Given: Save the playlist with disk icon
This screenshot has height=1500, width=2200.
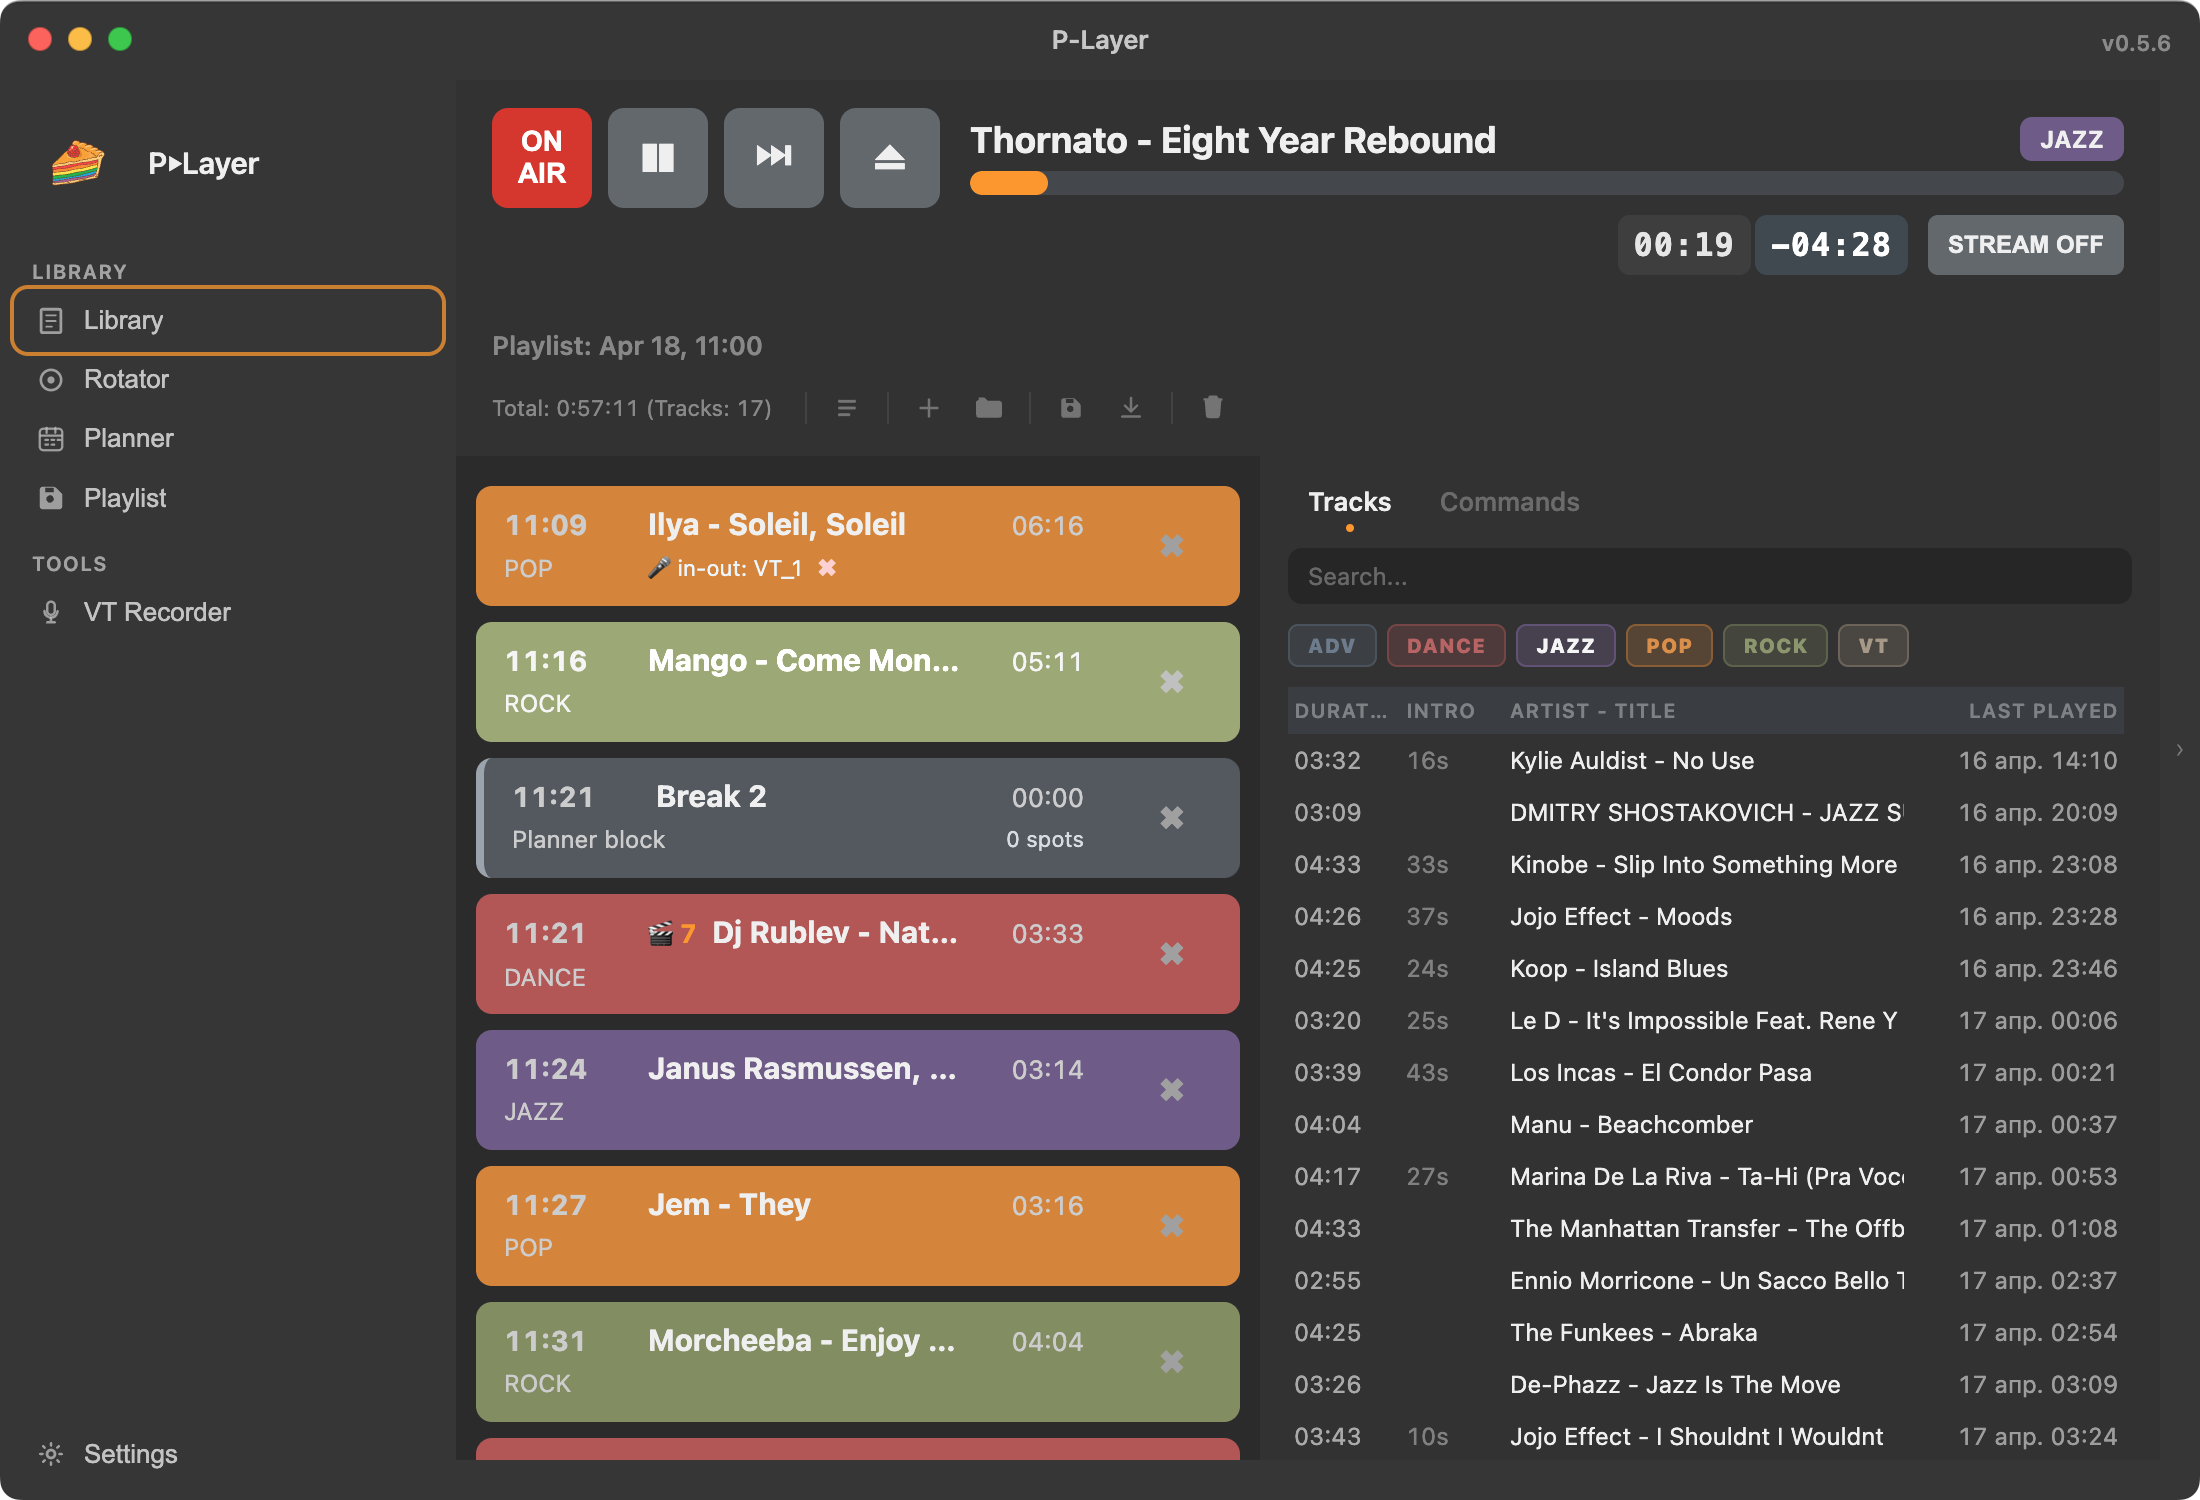Looking at the screenshot, I should pos(1070,408).
